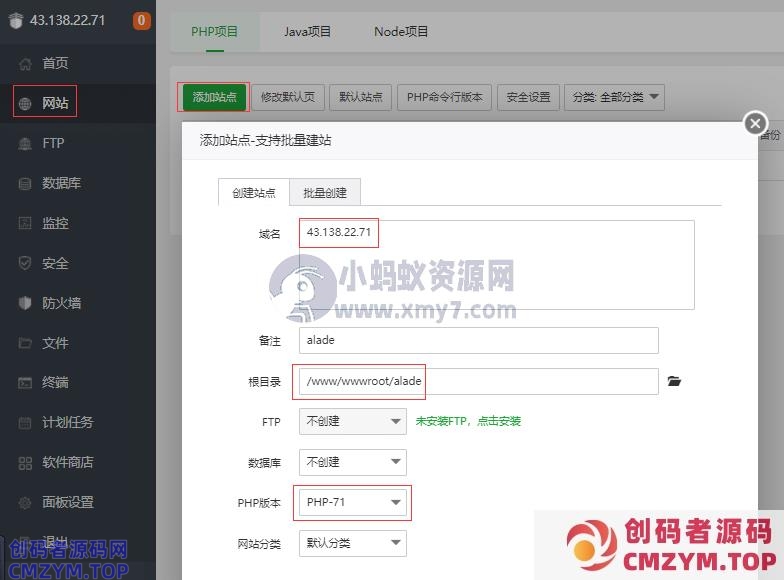Open the PHP version dropdown
The height and width of the screenshot is (580, 784).
(352, 503)
